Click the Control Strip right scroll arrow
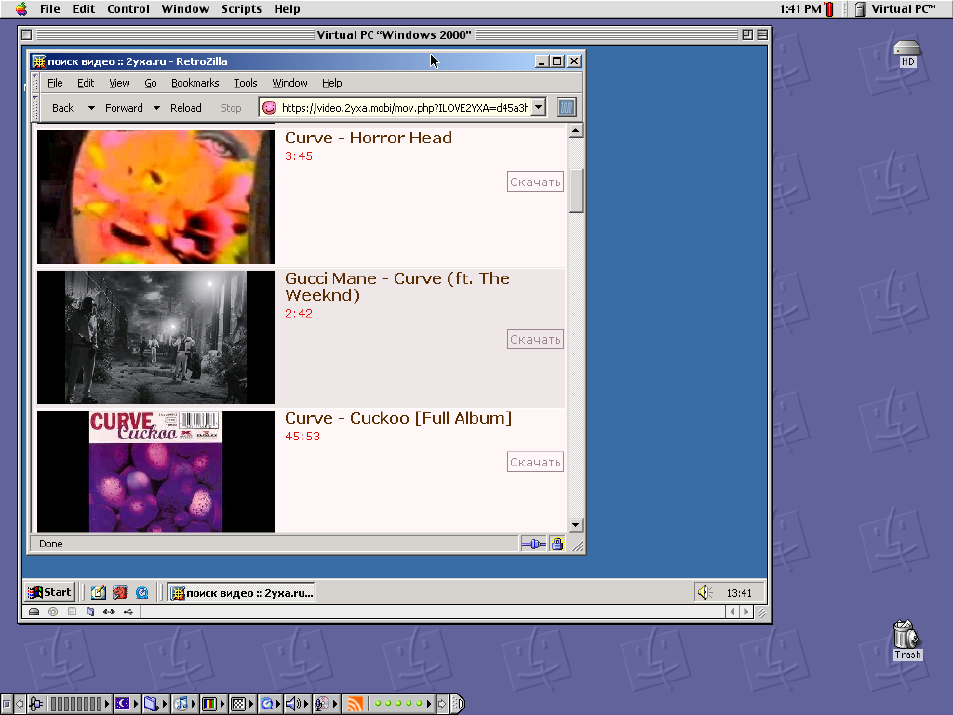Image resolution: width=953 pixels, height=715 pixels. (442, 704)
